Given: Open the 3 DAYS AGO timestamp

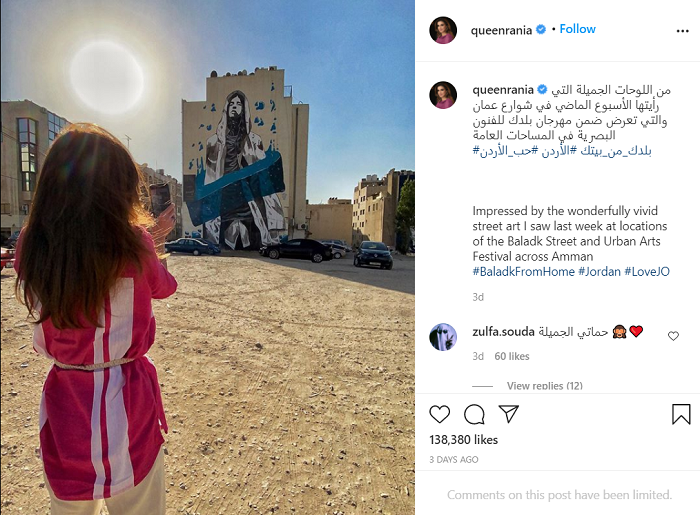Looking at the screenshot, I should pyautogui.click(x=454, y=459).
